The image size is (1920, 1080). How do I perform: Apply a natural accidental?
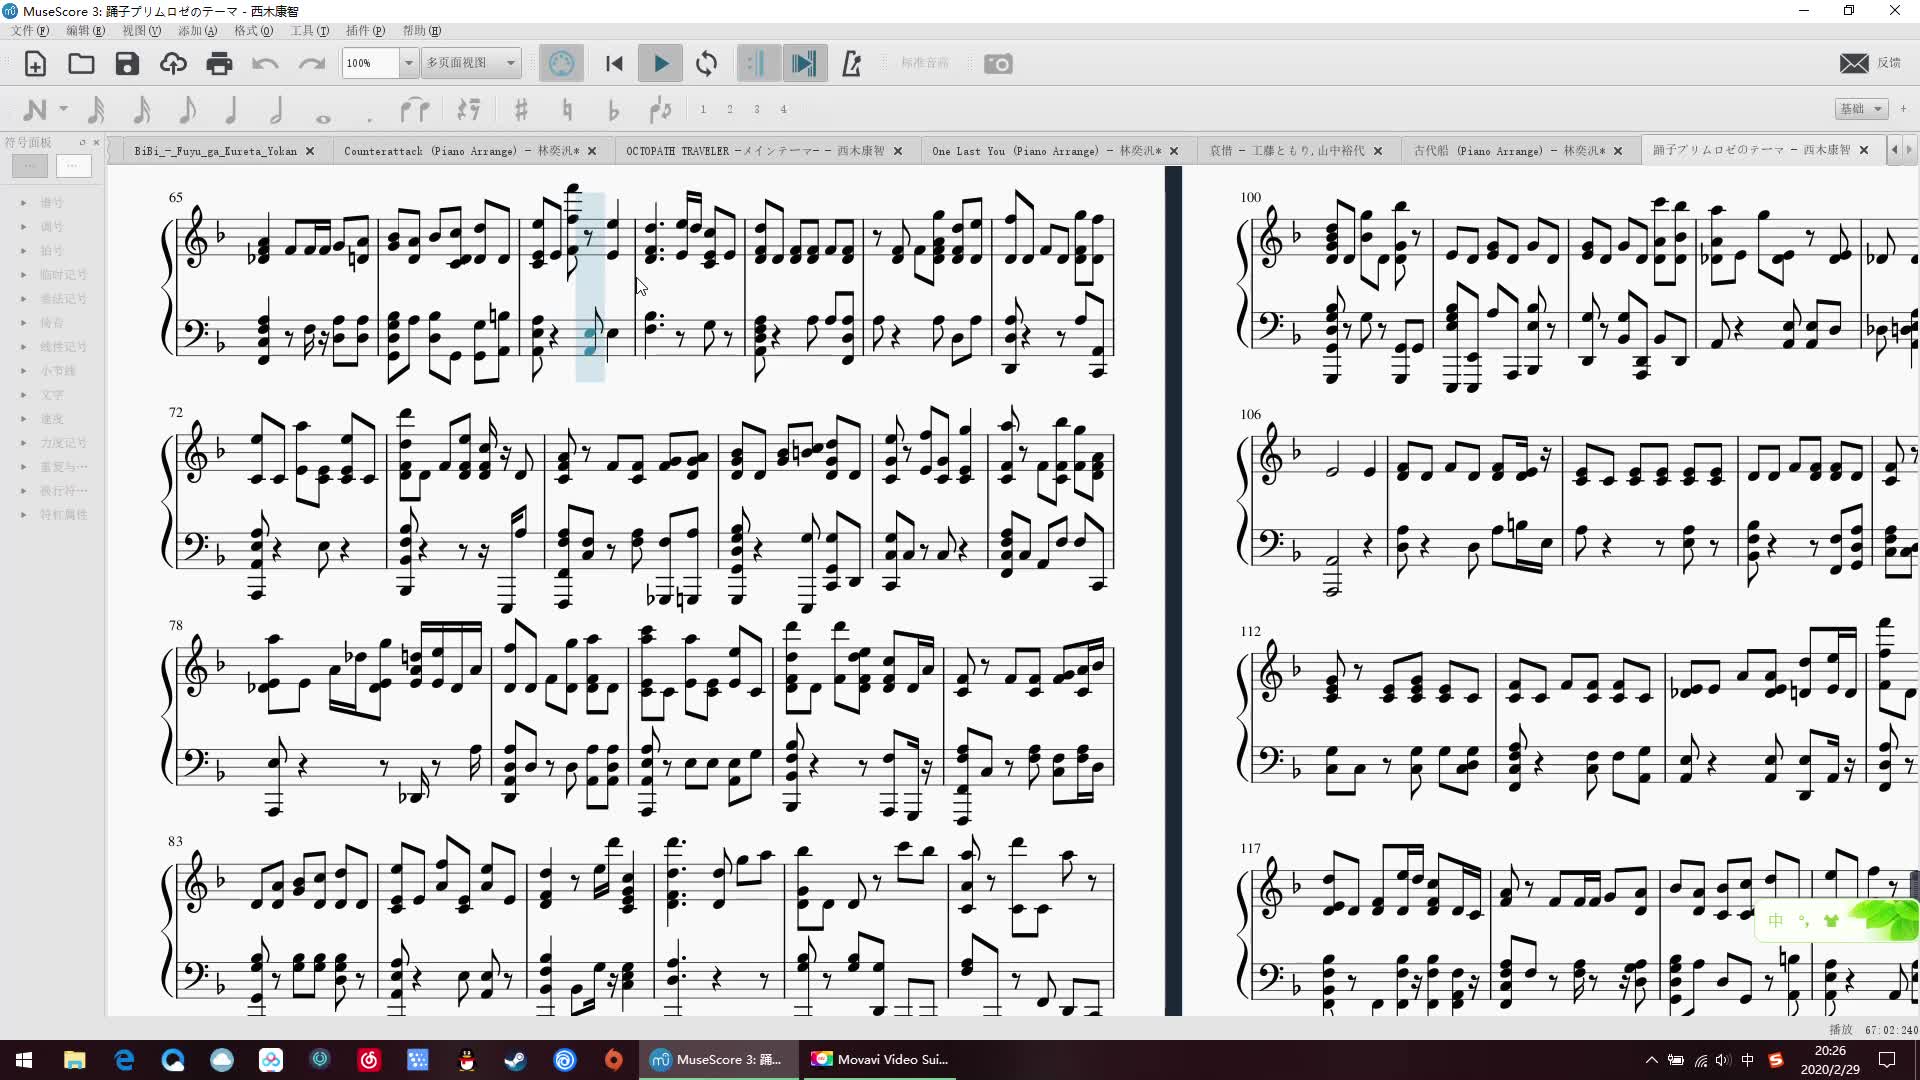tap(567, 109)
